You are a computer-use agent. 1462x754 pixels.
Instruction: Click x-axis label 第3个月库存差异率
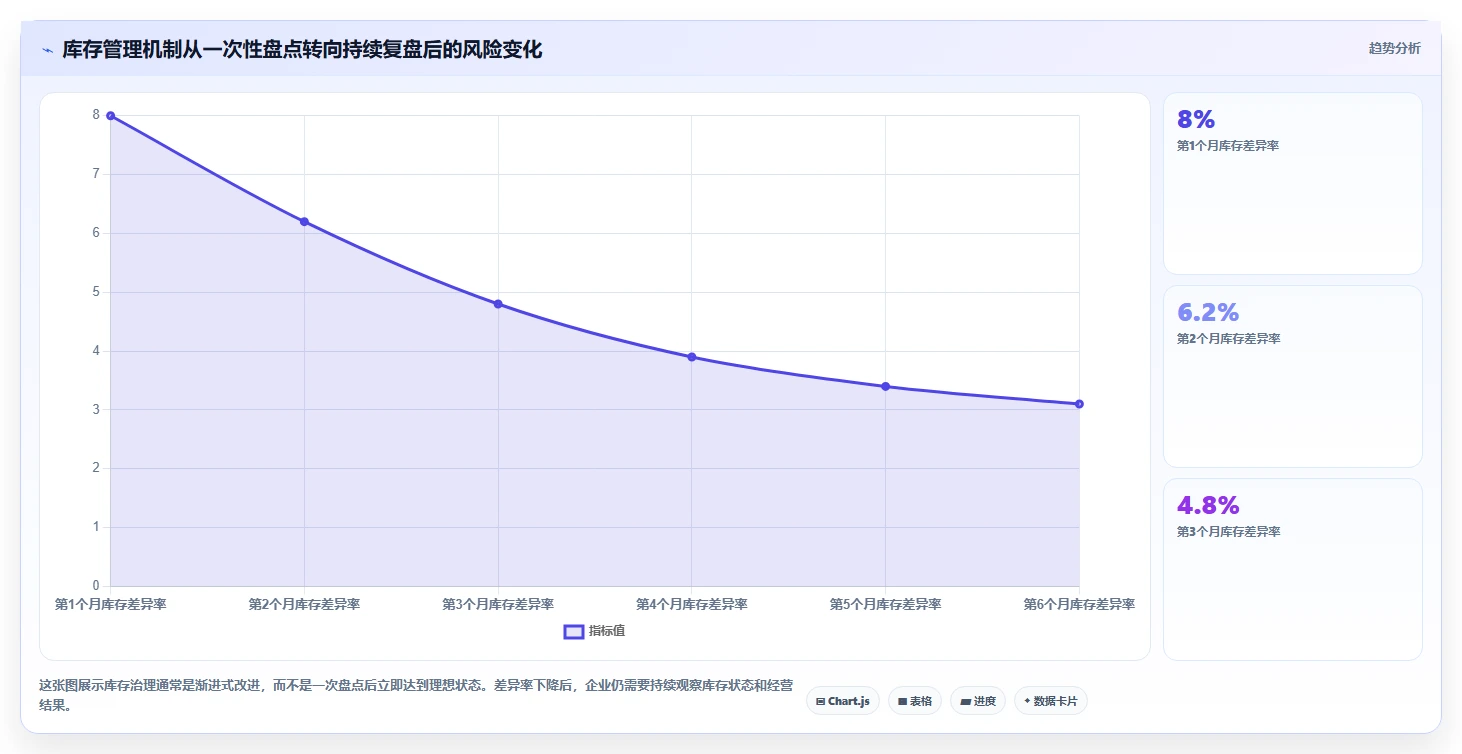498,605
